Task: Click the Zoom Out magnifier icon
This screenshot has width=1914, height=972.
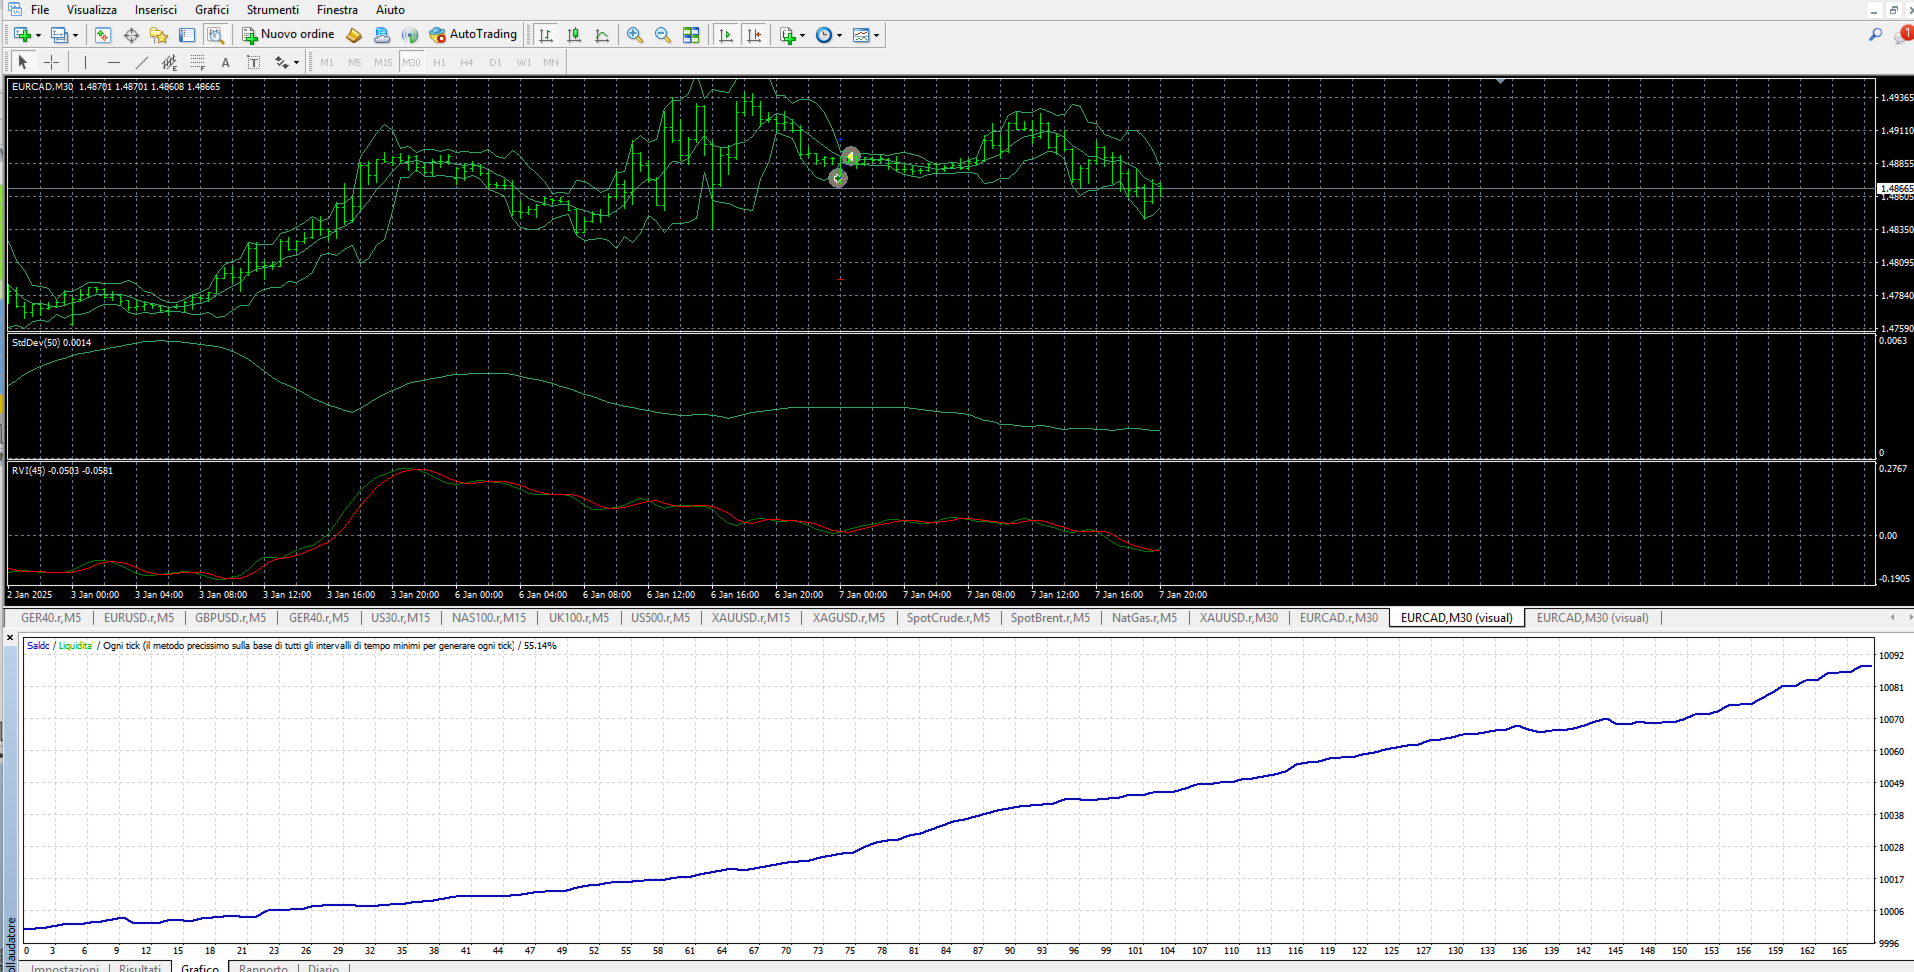Action: [662, 35]
